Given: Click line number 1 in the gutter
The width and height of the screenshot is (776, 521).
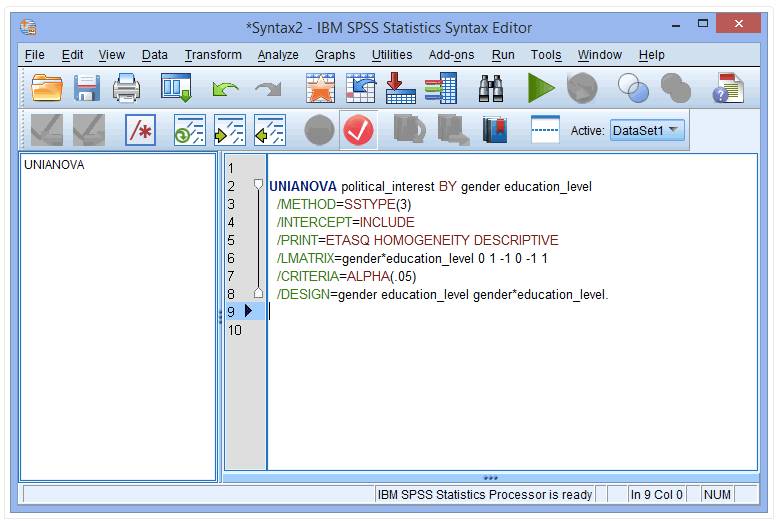Looking at the screenshot, I should pyautogui.click(x=231, y=168).
